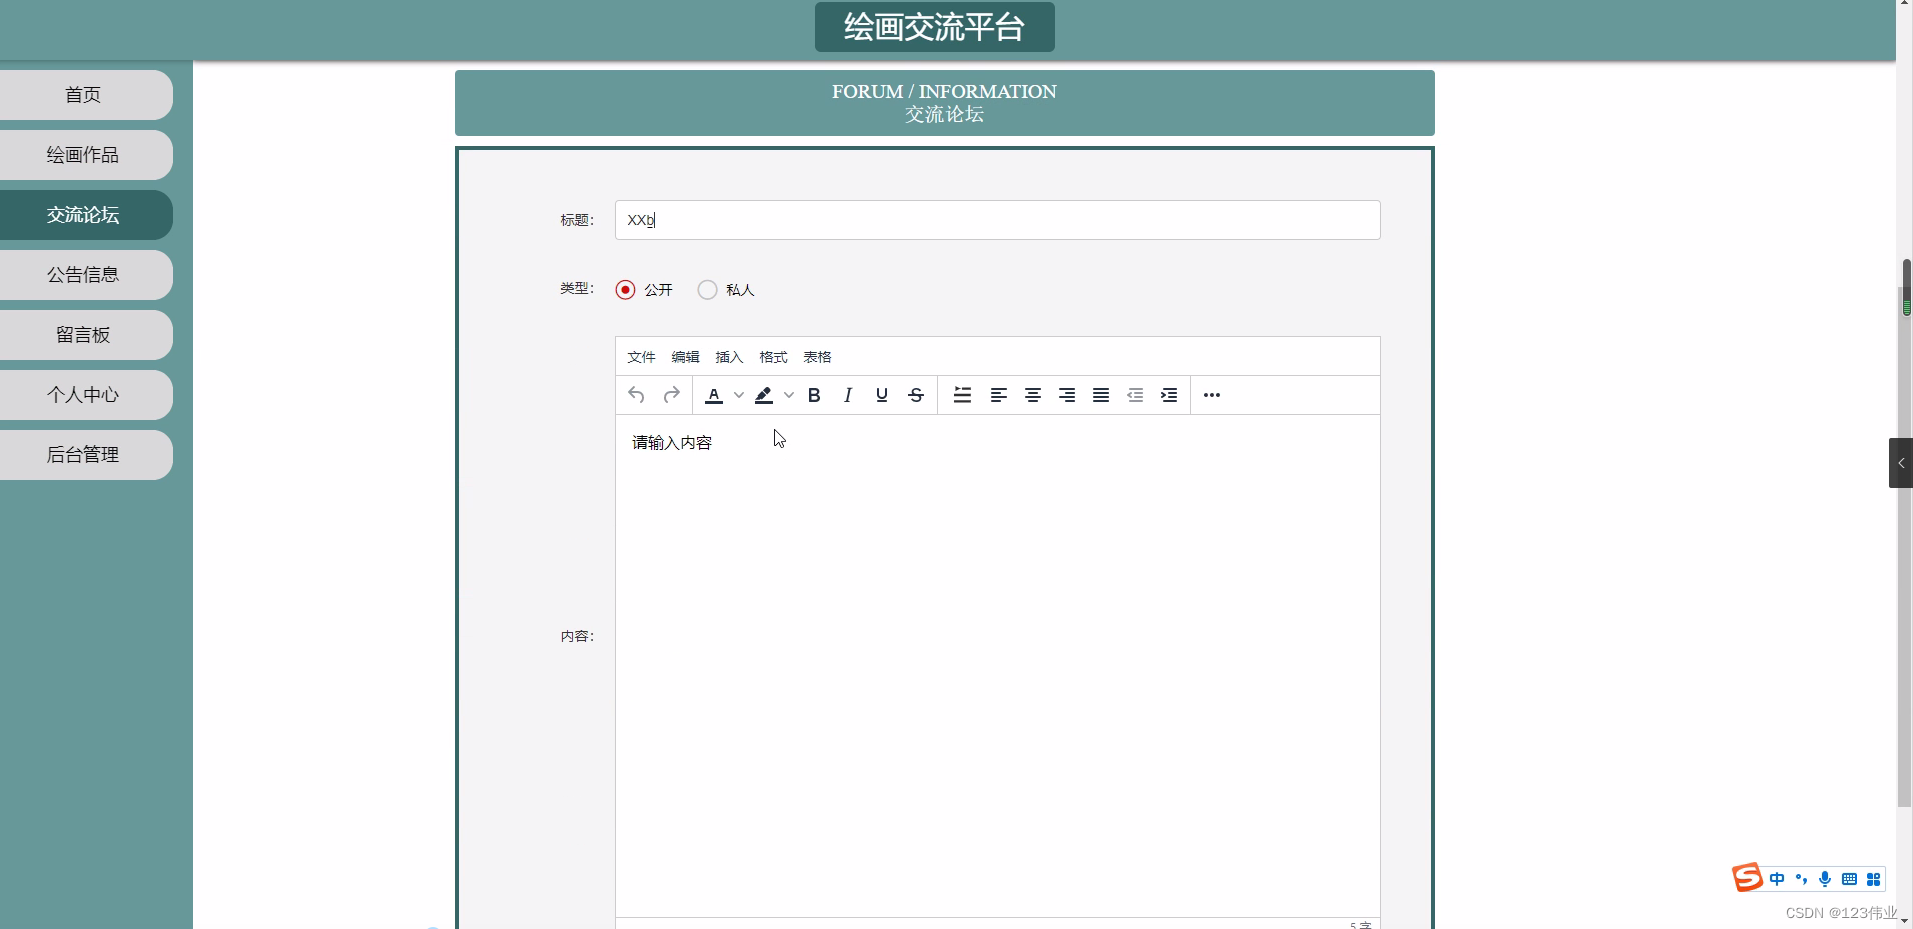This screenshot has height=929, width=1913.
Task: Increase the text indentation
Action: pyautogui.click(x=1169, y=395)
